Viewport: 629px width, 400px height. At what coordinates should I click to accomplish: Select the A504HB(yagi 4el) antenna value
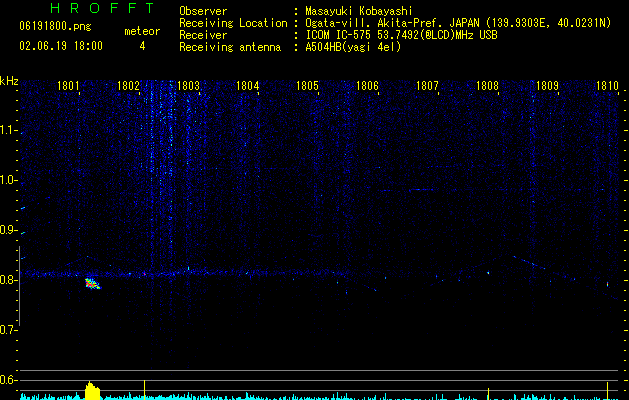tap(353, 47)
